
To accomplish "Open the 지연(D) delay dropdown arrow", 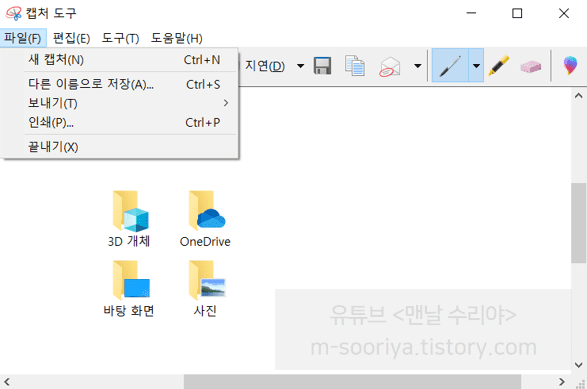I will point(300,66).
